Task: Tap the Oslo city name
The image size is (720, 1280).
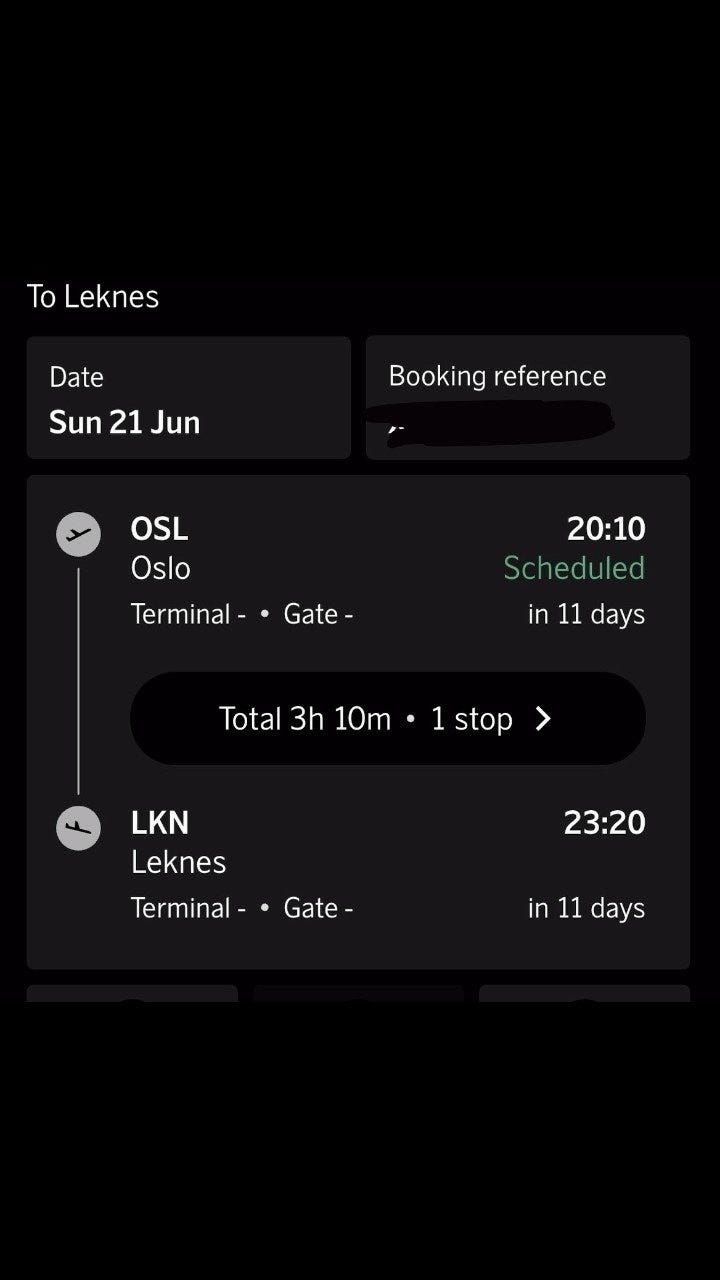Action: pyautogui.click(x=160, y=568)
